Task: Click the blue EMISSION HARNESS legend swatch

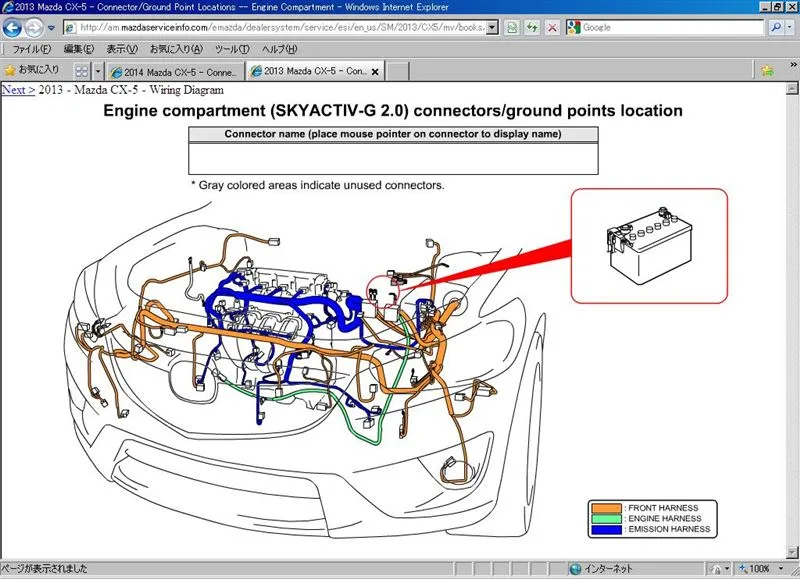Action: [x=606, y=530]
